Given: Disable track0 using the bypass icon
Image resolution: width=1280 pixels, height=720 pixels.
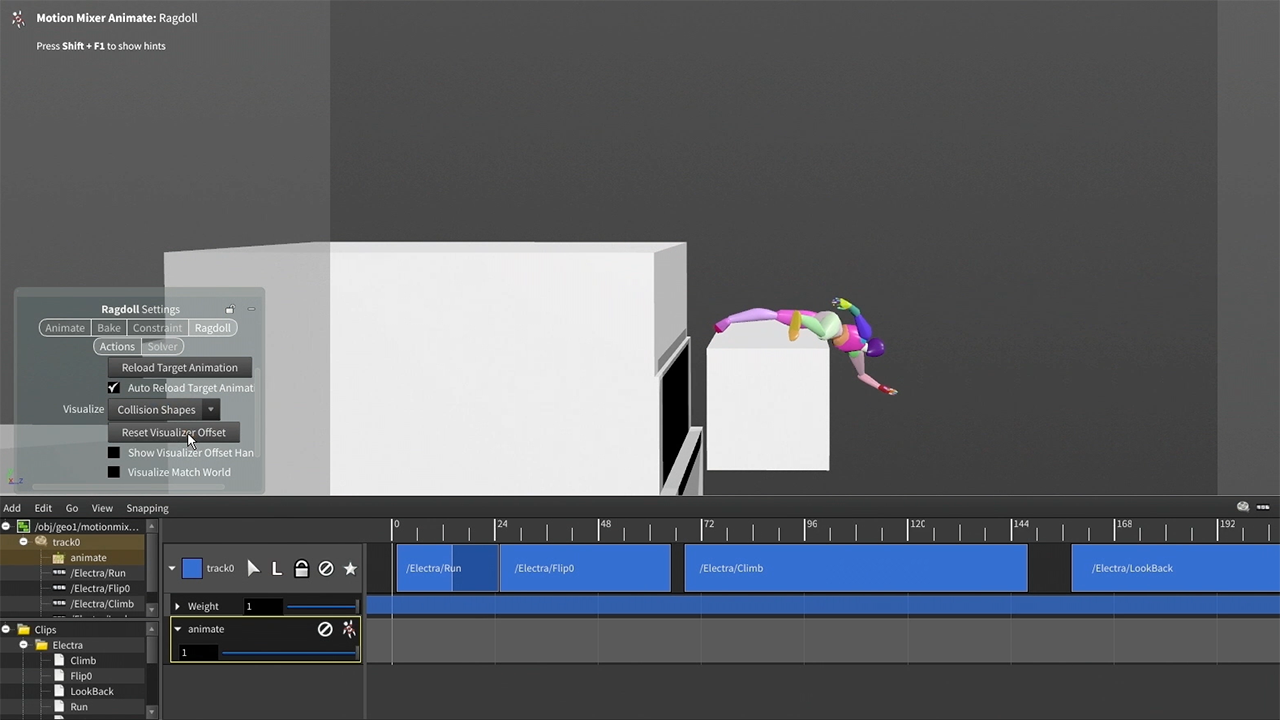Looking at the screenshot, I should (x=326, y=568).
